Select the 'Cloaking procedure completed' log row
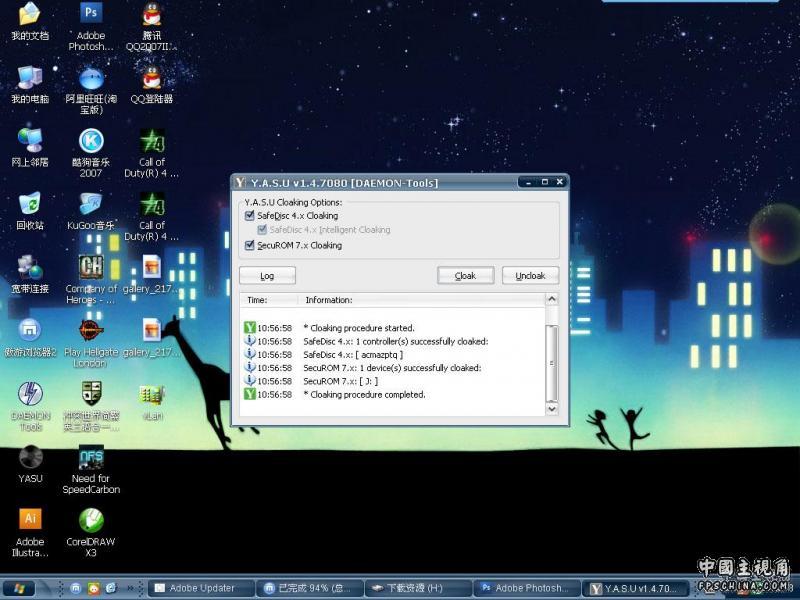The width and height of the screenshot is (800, 600). coord(393,394)
